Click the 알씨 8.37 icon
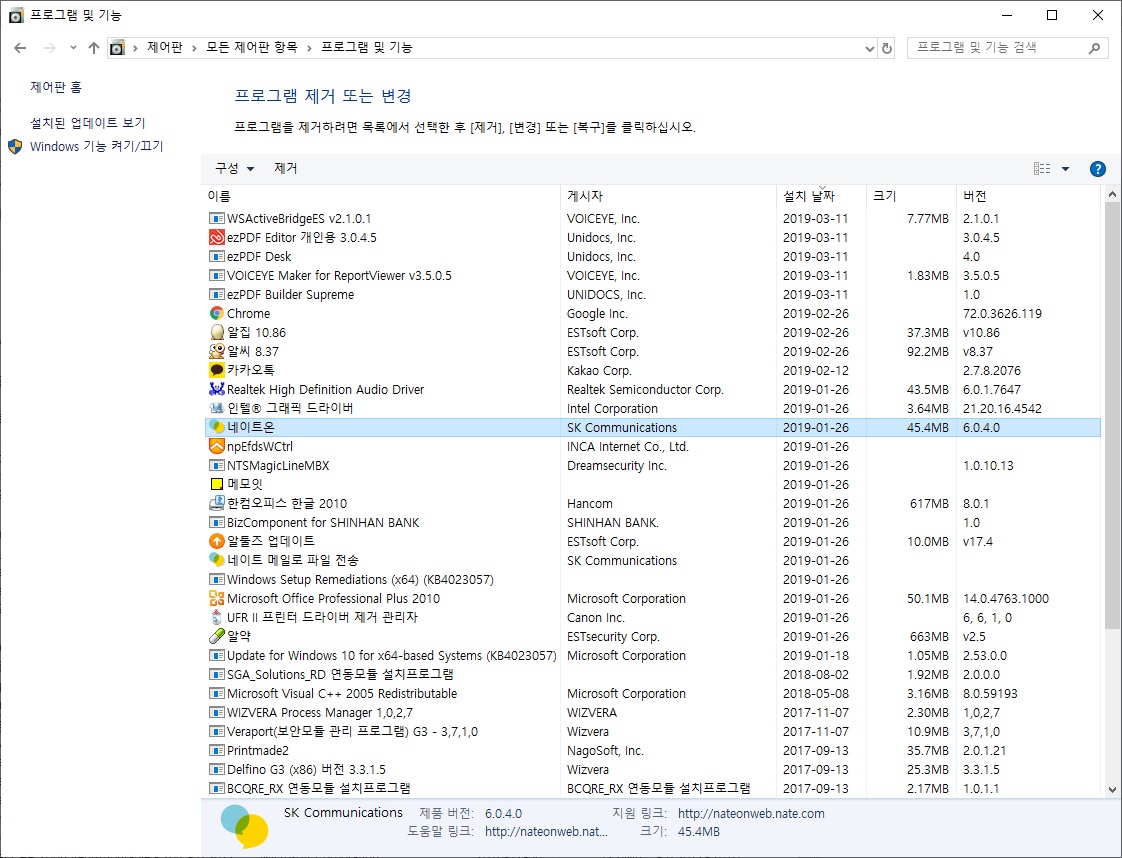The height and width of the screenshot is (858, 1122). 217,351
